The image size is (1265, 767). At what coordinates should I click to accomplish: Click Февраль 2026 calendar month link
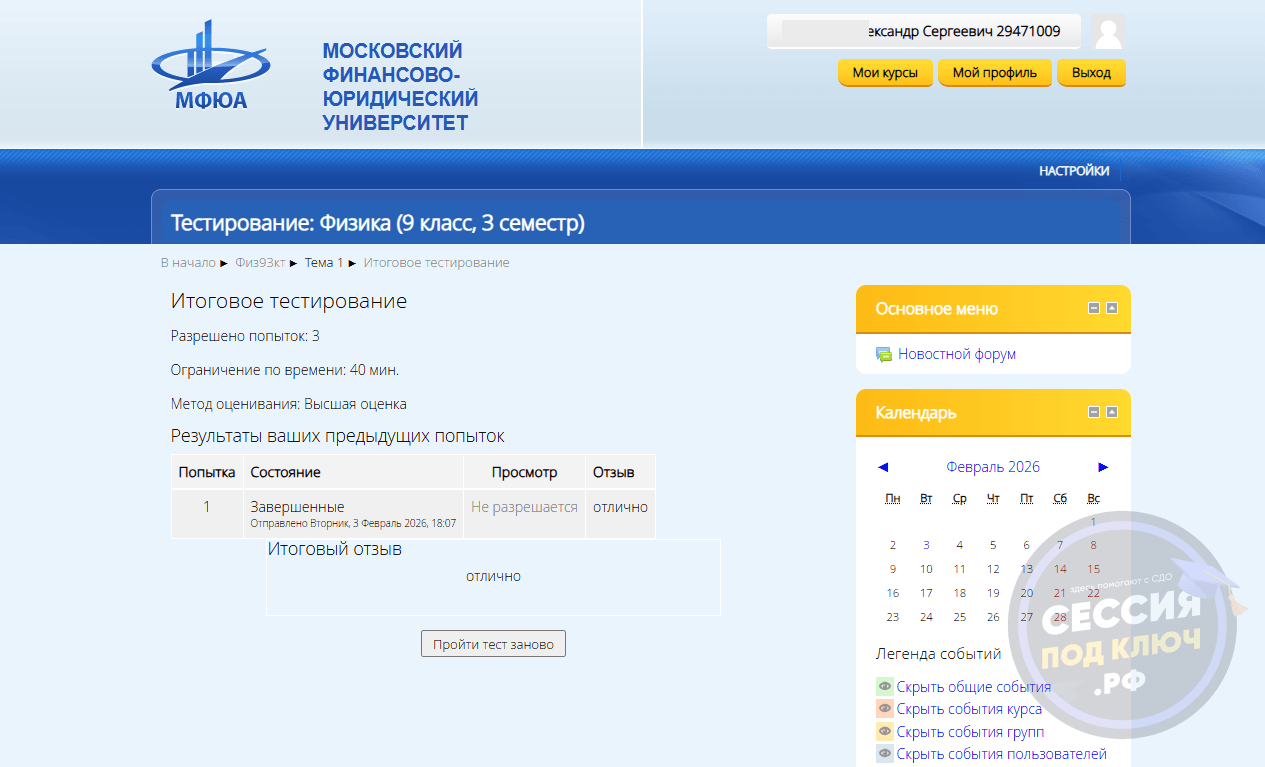992,467
